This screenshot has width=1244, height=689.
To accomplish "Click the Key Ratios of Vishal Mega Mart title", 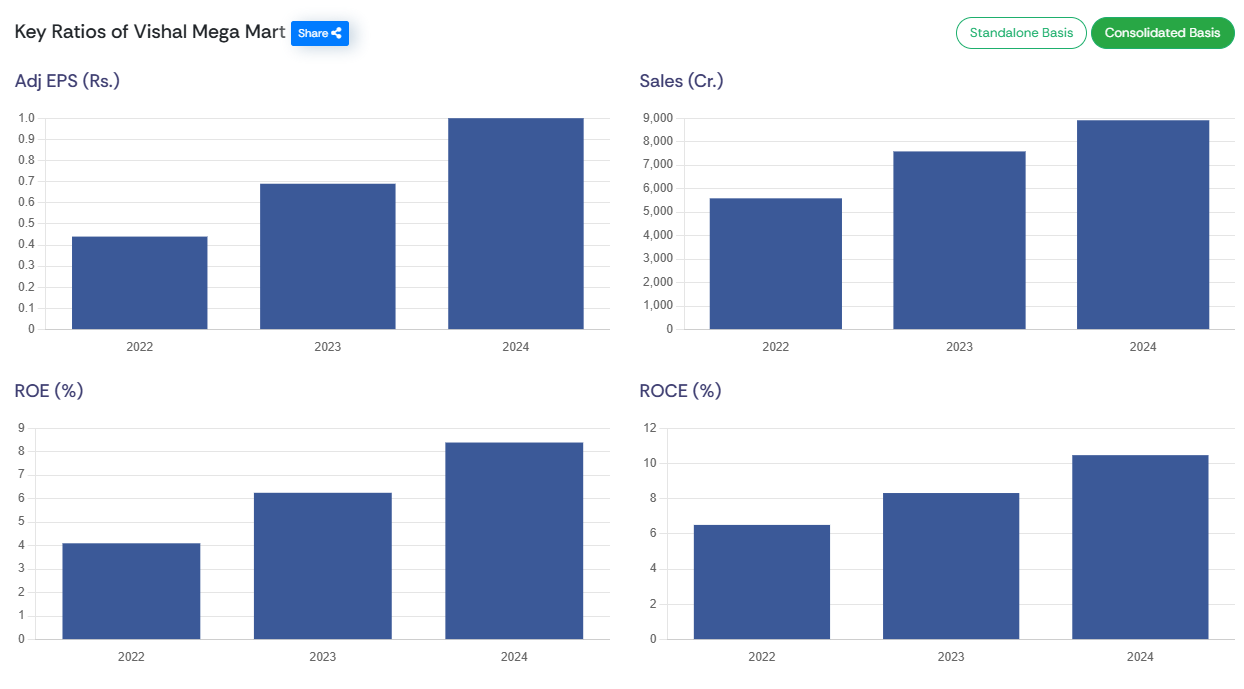I will [x=150, y=32].
